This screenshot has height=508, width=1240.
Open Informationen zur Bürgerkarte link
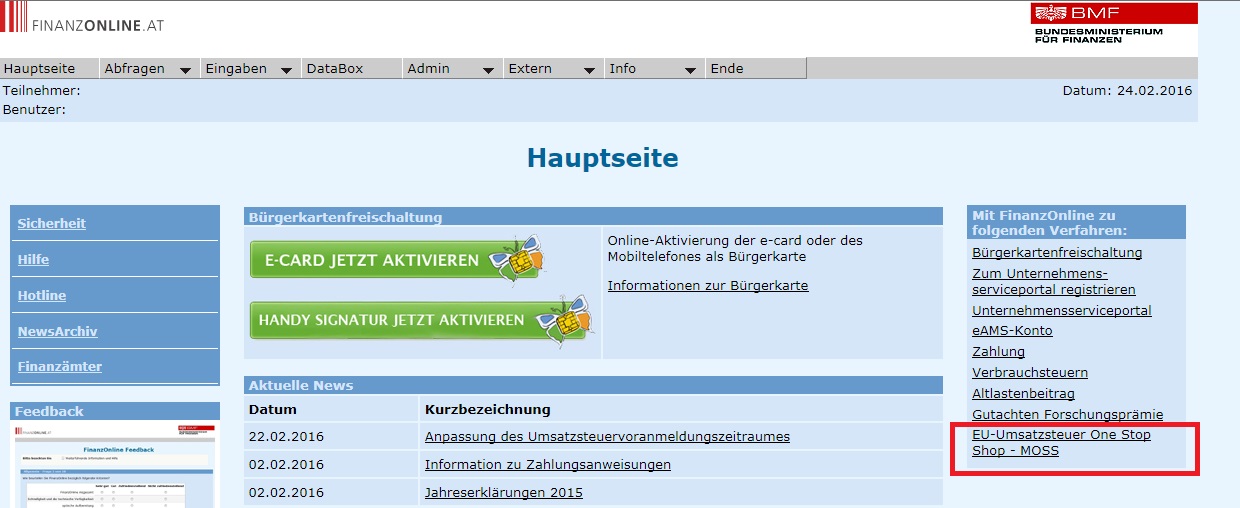(x=708, y=286)
